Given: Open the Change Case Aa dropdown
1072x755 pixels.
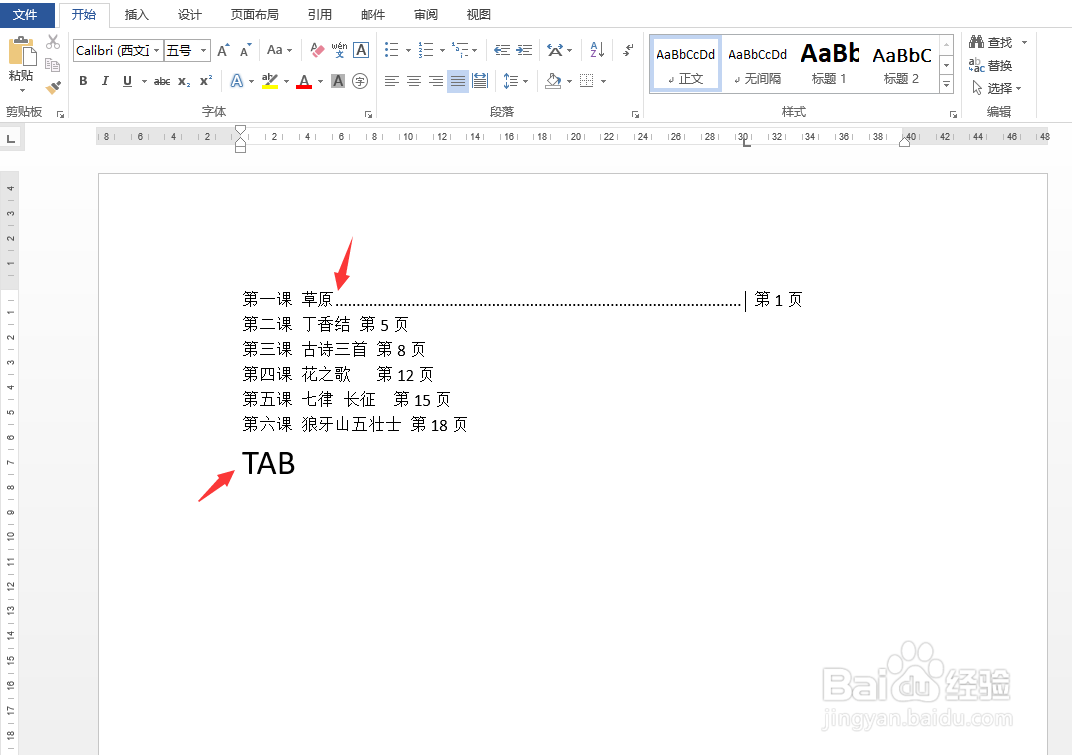Looking at the screenshot, I should (x=279, y=50).
